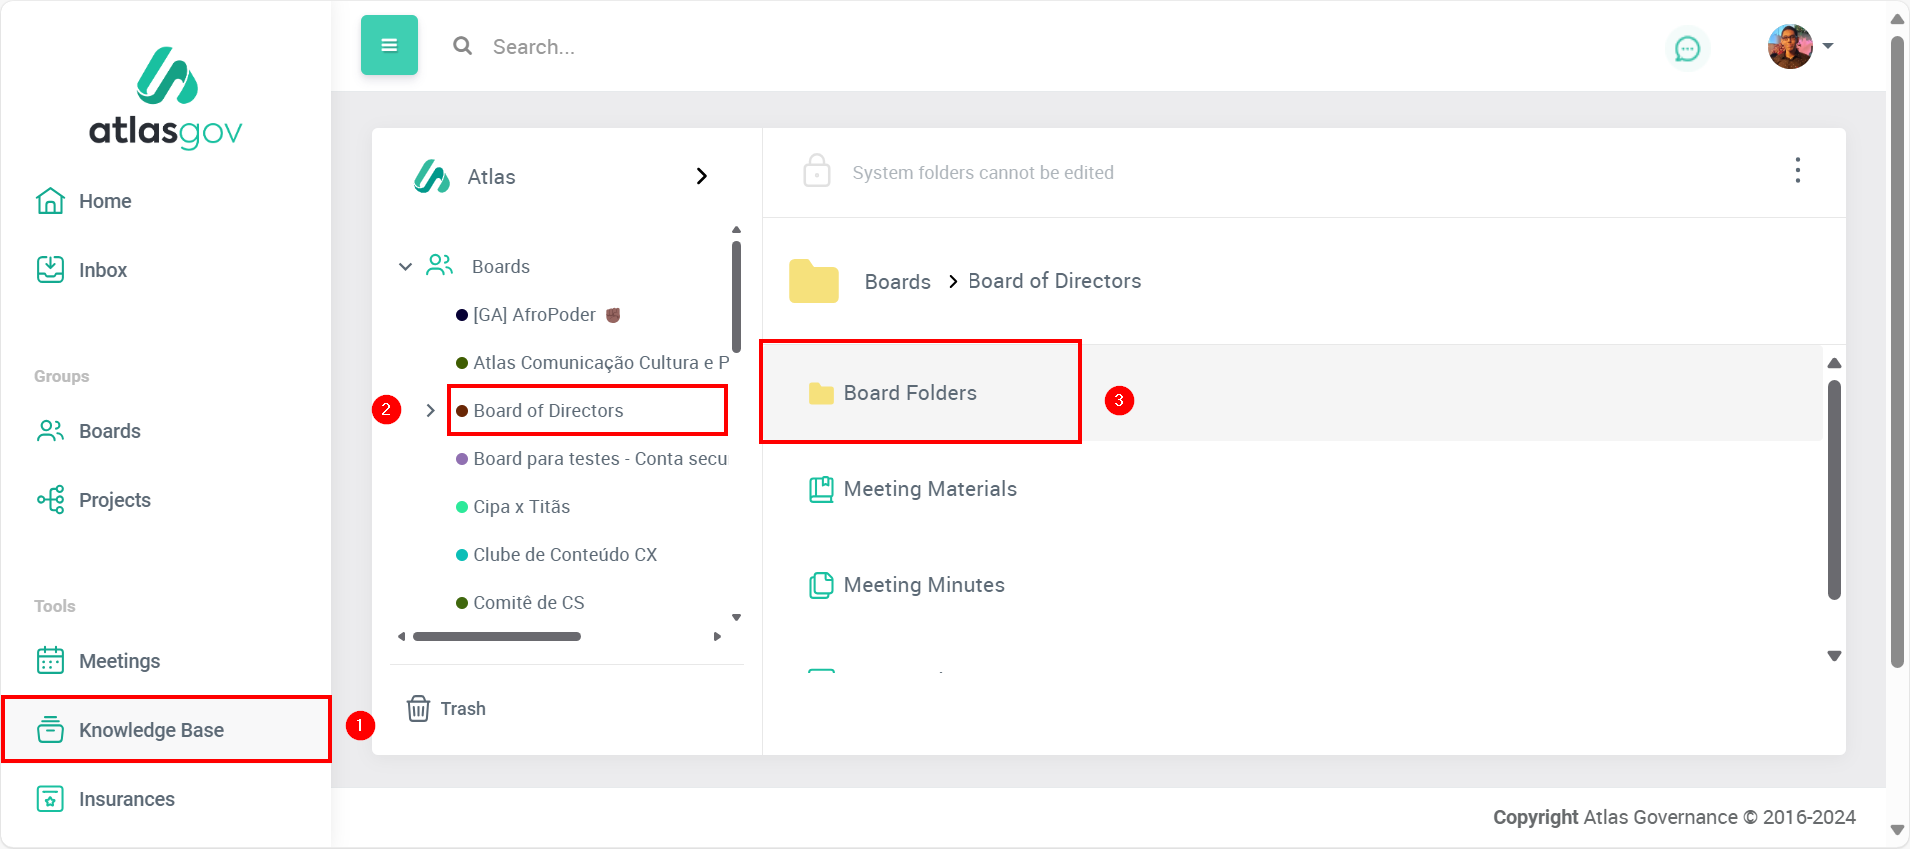Click the Boards tree people icon
This screenshot has height=849, width=1910.
pos(440,265)
